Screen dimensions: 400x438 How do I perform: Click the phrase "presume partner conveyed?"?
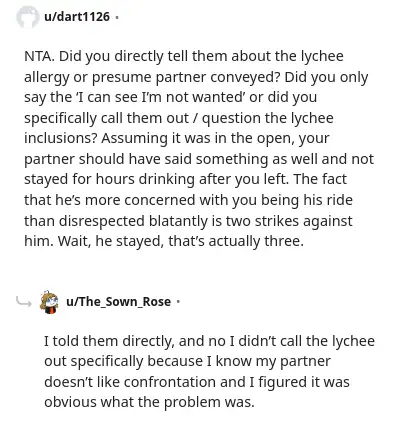pyautogui.click(x=186, y=77)
